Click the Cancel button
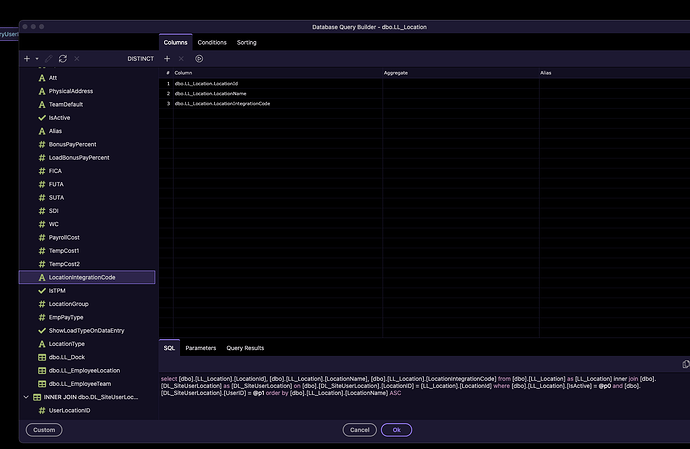690x449 pixels. coord(360,430)
